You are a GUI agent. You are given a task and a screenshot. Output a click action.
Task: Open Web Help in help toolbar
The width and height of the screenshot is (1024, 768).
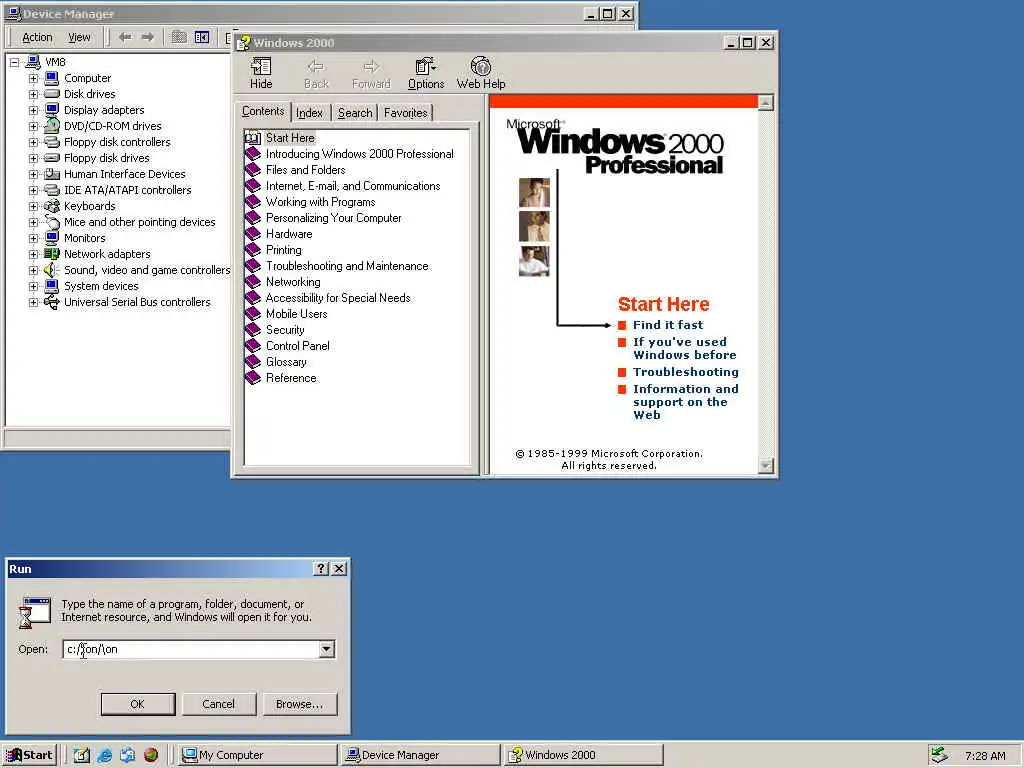click(481, 73)
